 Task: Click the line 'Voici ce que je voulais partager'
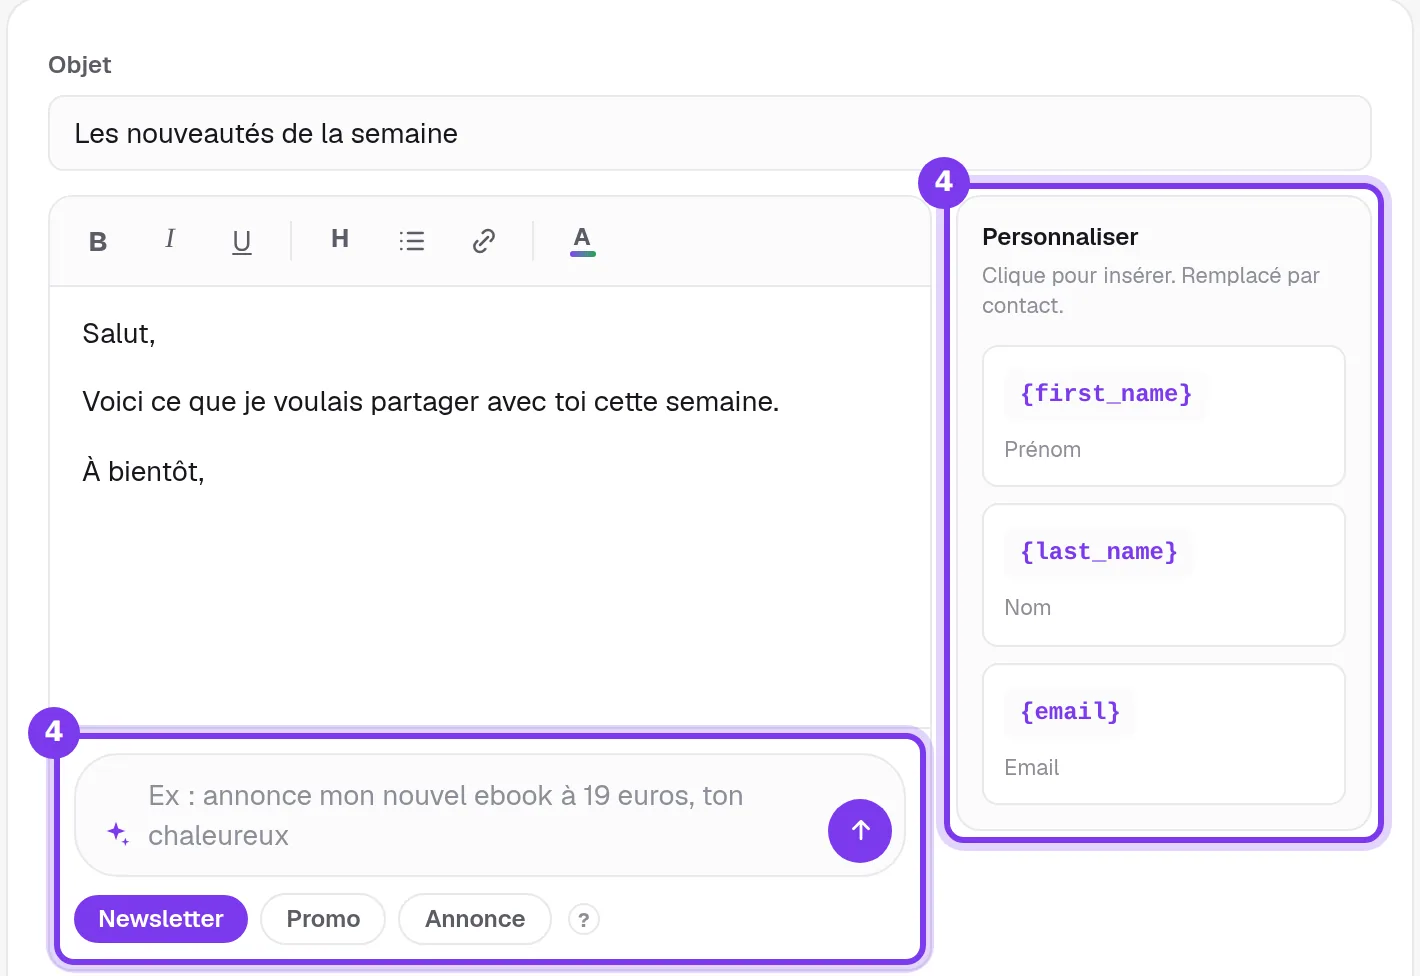coord(431,402)
